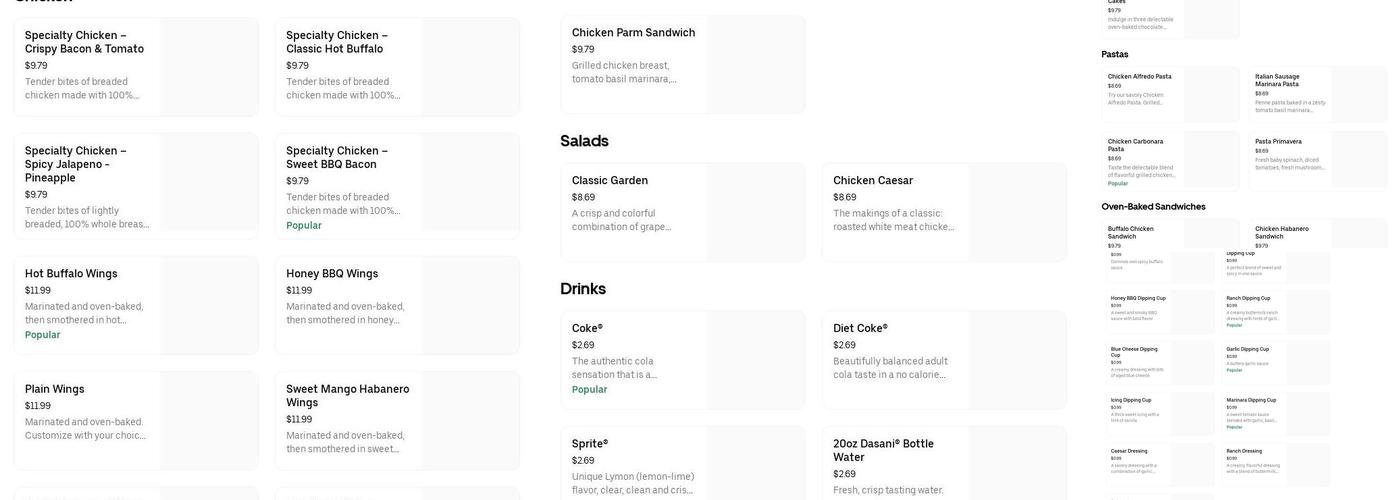Open the Specialty Chicken Crispy Bacon & Tomato item
1400x500 pixels.
pyautogui.click(x=136, y=67)
